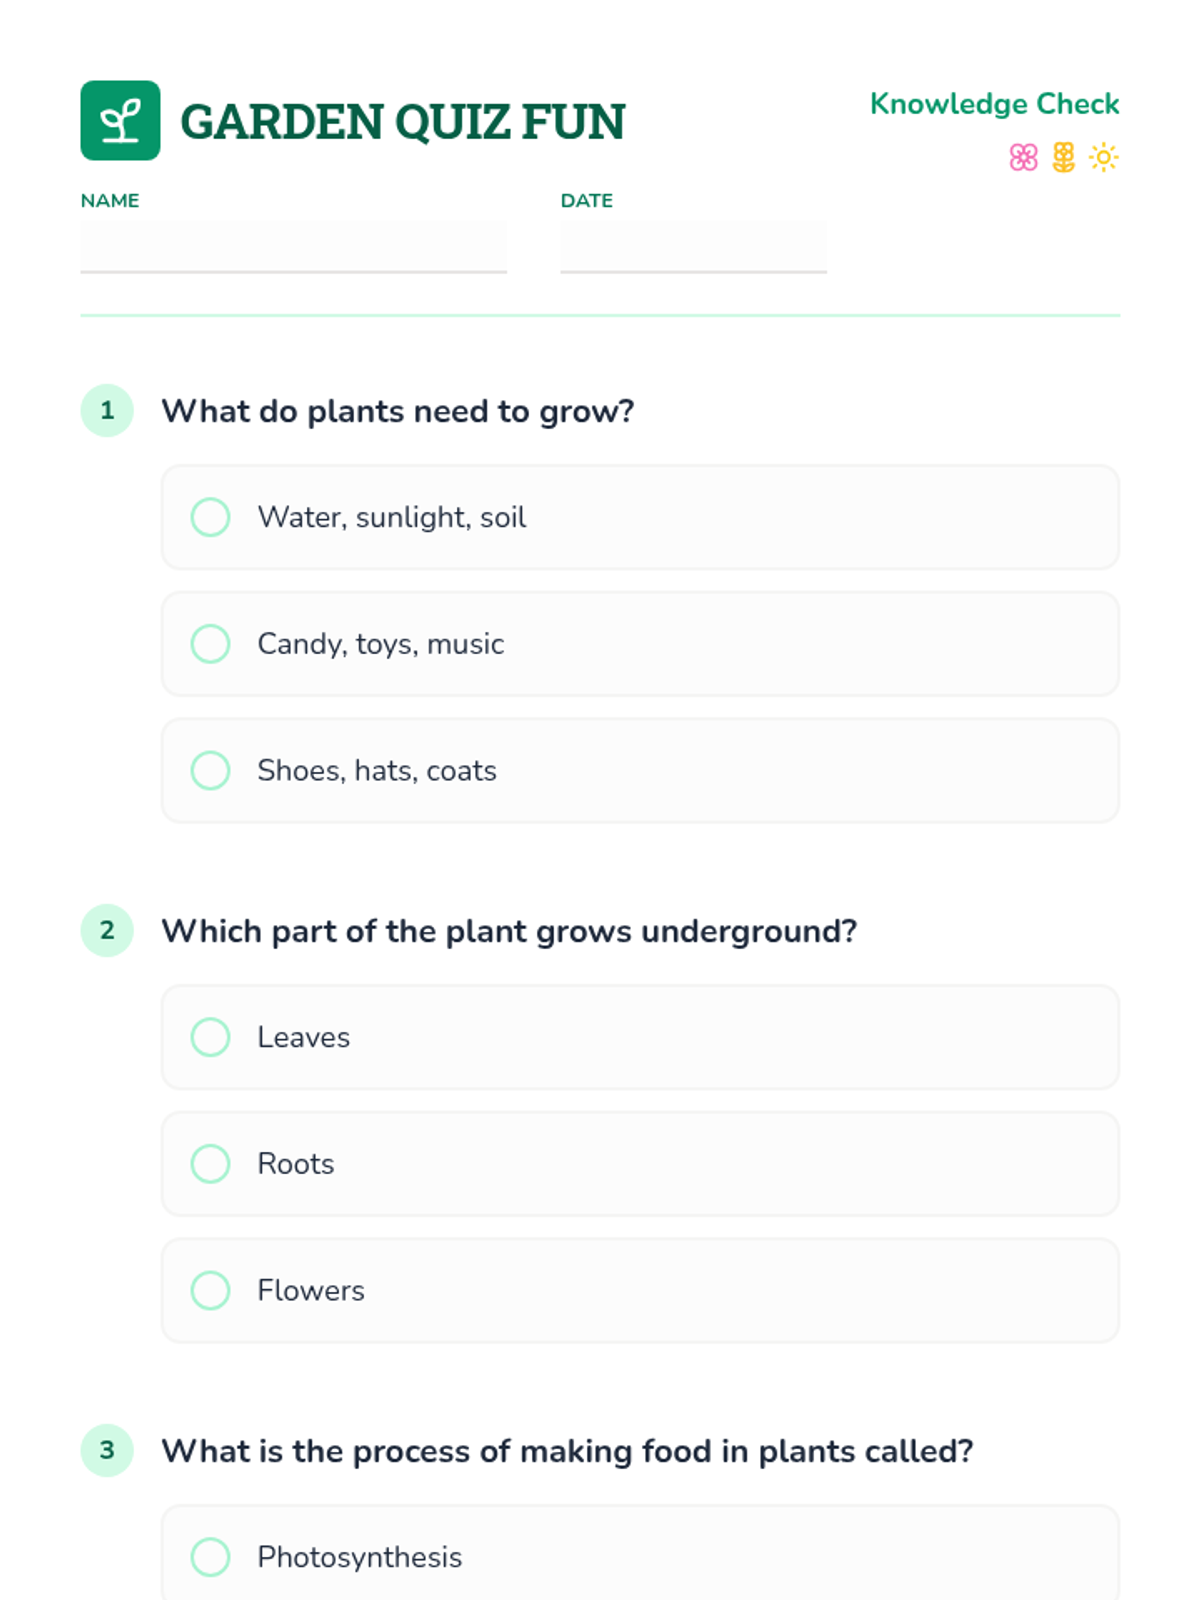Click the Name input field
The image size is (1200, 1600).
[x=293, y=246]
